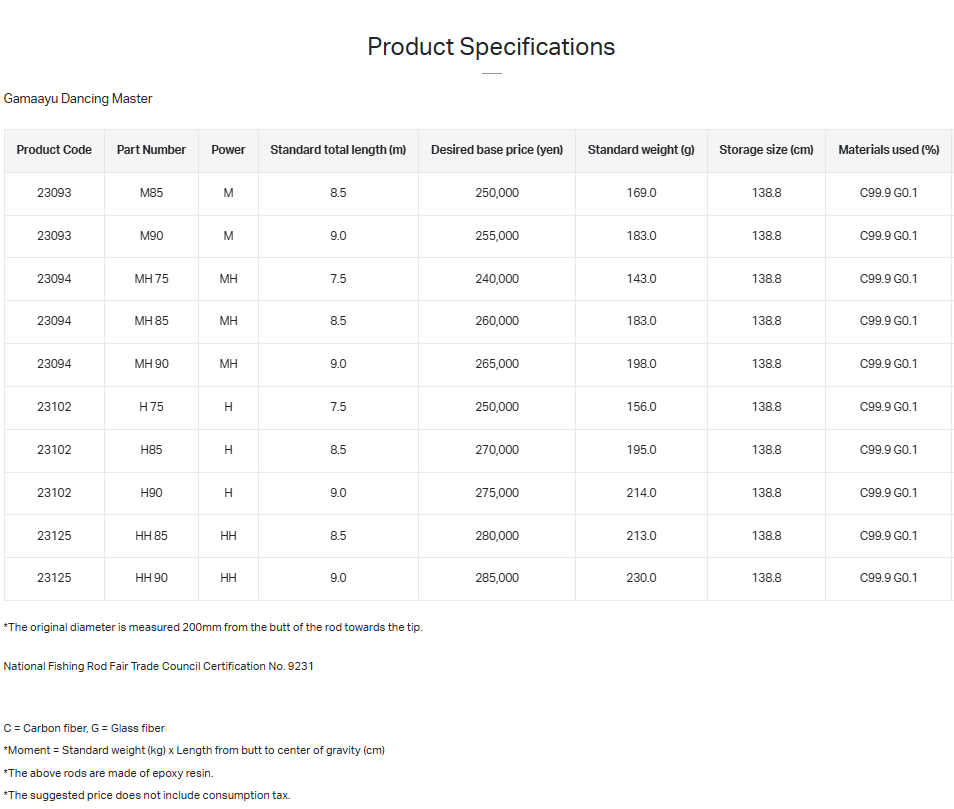Select the Materials used (%) column header
Image resolution: width=954 pixels, height=809 pixels.
coord(888,150)
